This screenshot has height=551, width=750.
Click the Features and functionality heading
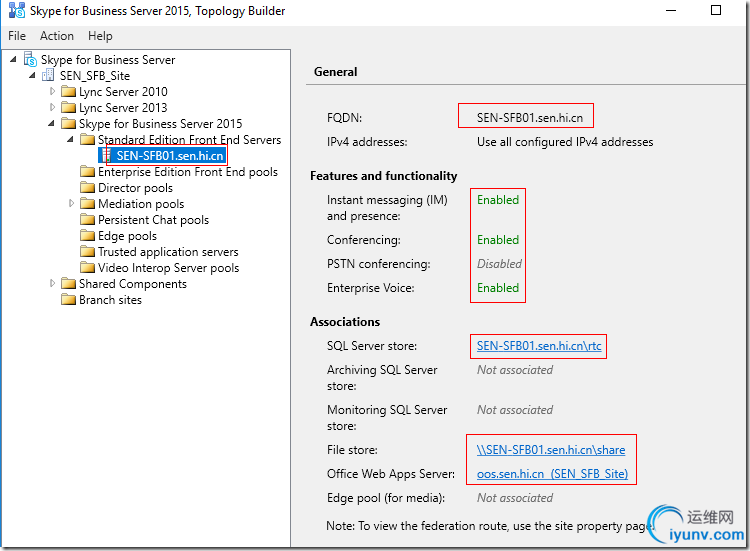[x=384, y=176]
